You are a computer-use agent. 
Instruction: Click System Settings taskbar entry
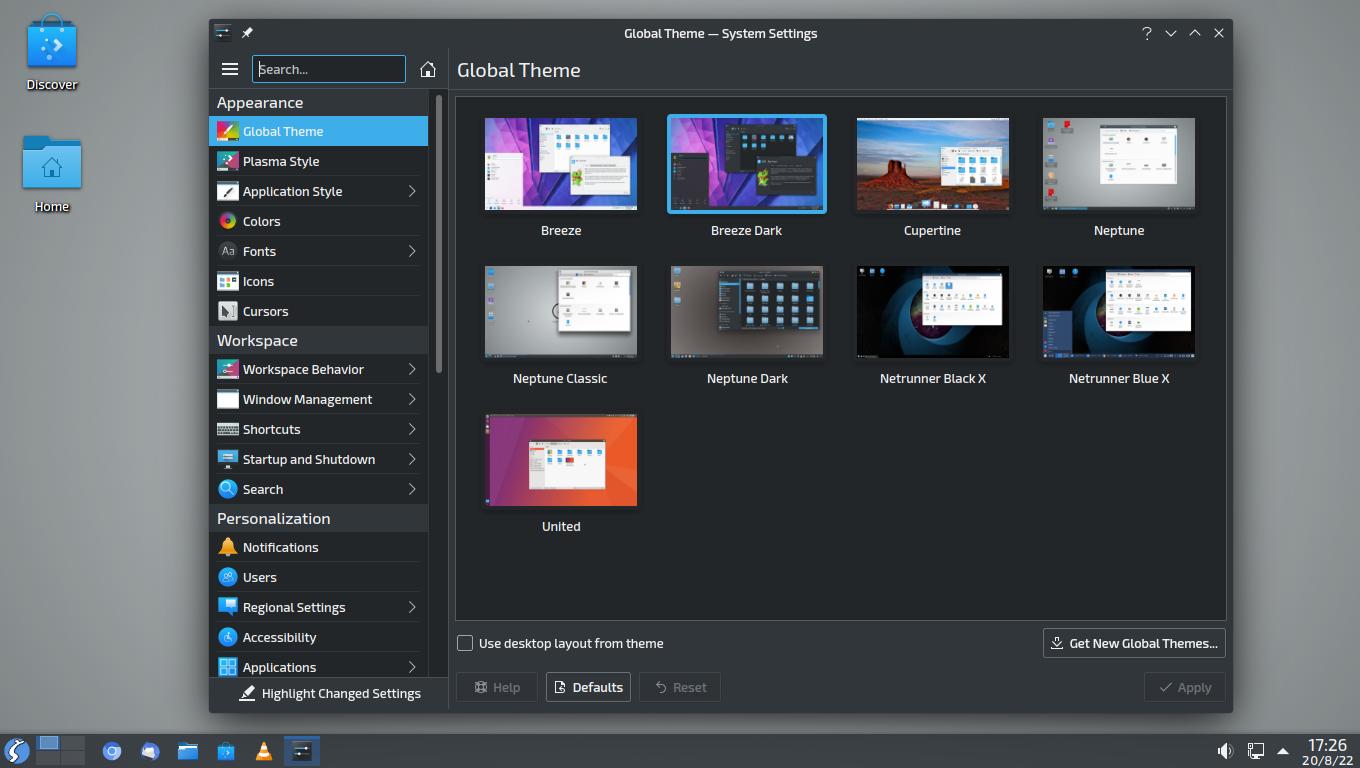(302, 751)
